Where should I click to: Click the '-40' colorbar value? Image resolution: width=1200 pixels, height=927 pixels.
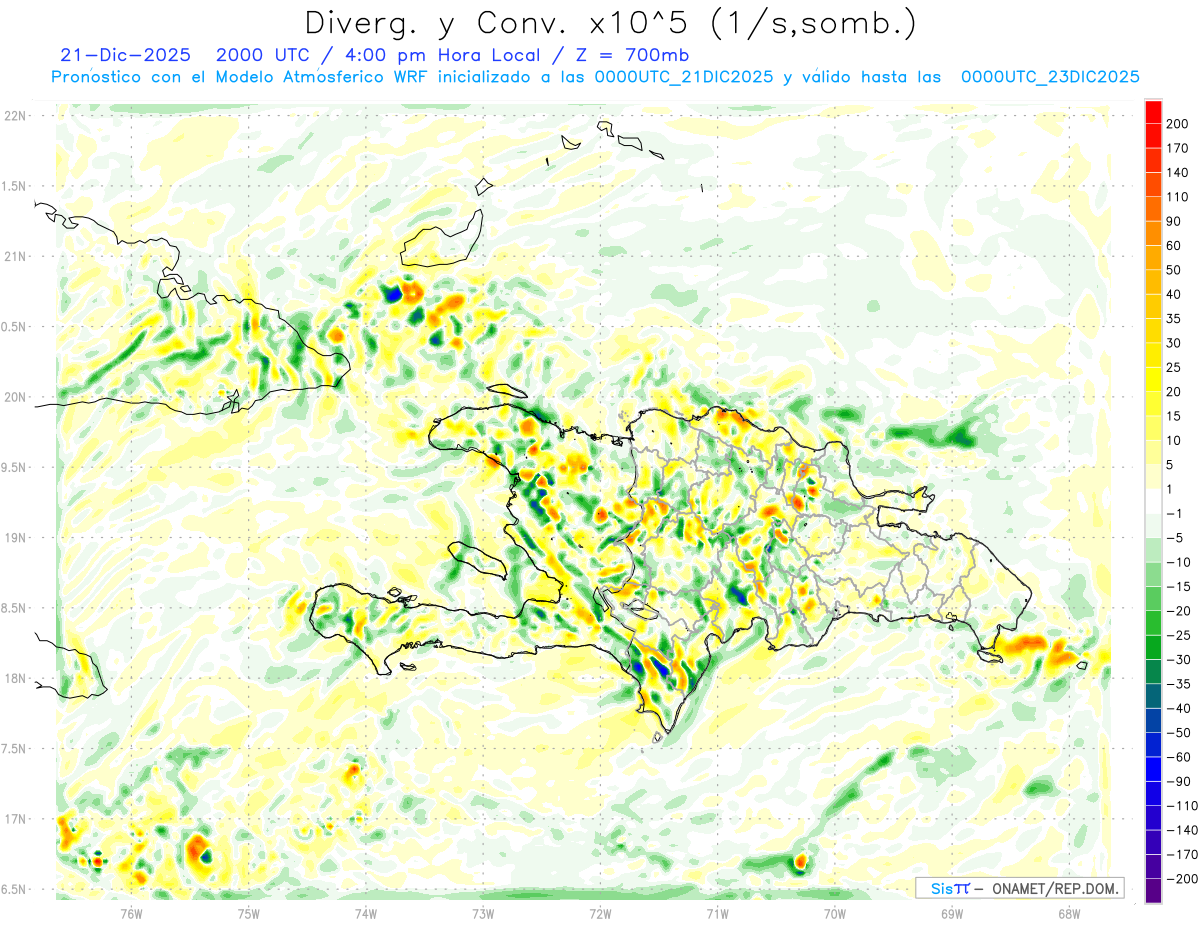click(1179, 709)
